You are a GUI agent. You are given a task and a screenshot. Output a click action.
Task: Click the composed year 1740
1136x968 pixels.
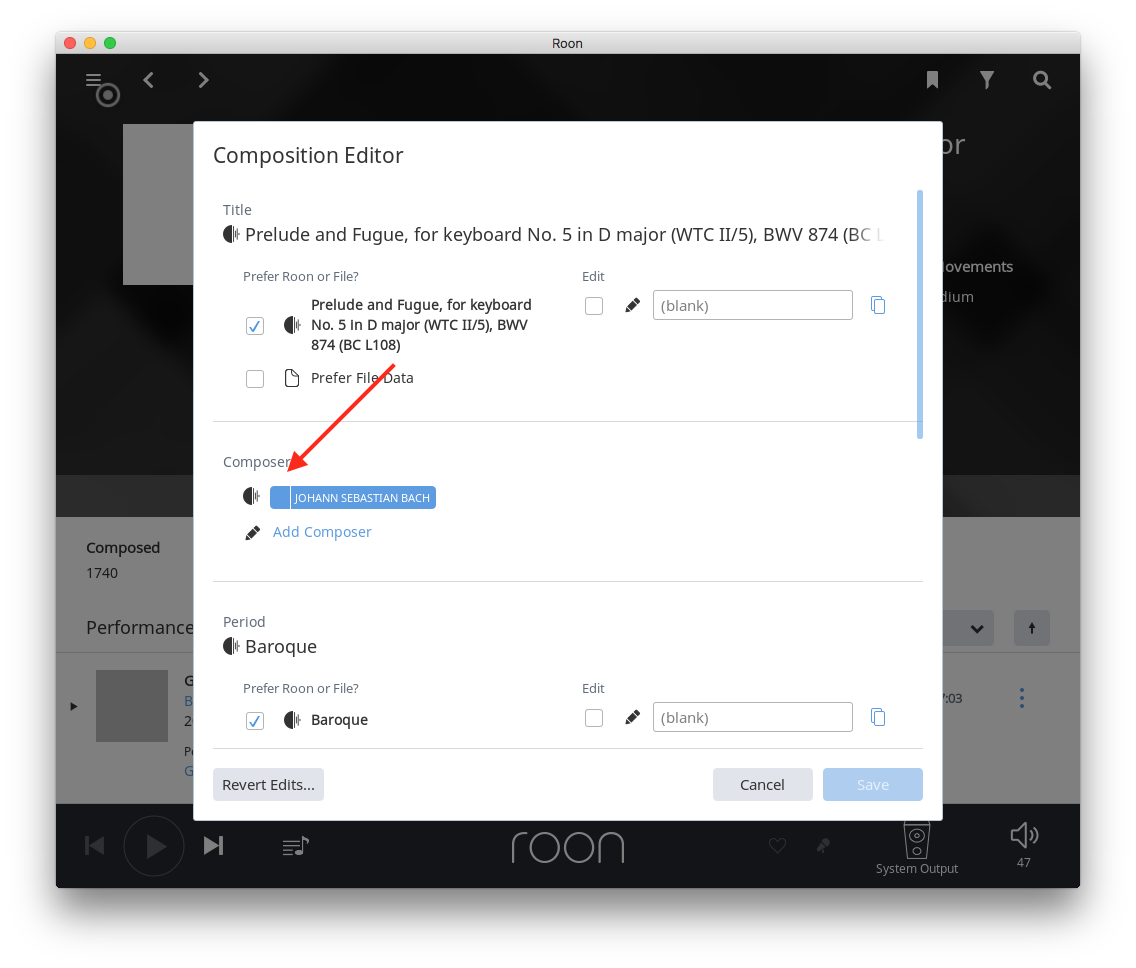pos(102,573)
